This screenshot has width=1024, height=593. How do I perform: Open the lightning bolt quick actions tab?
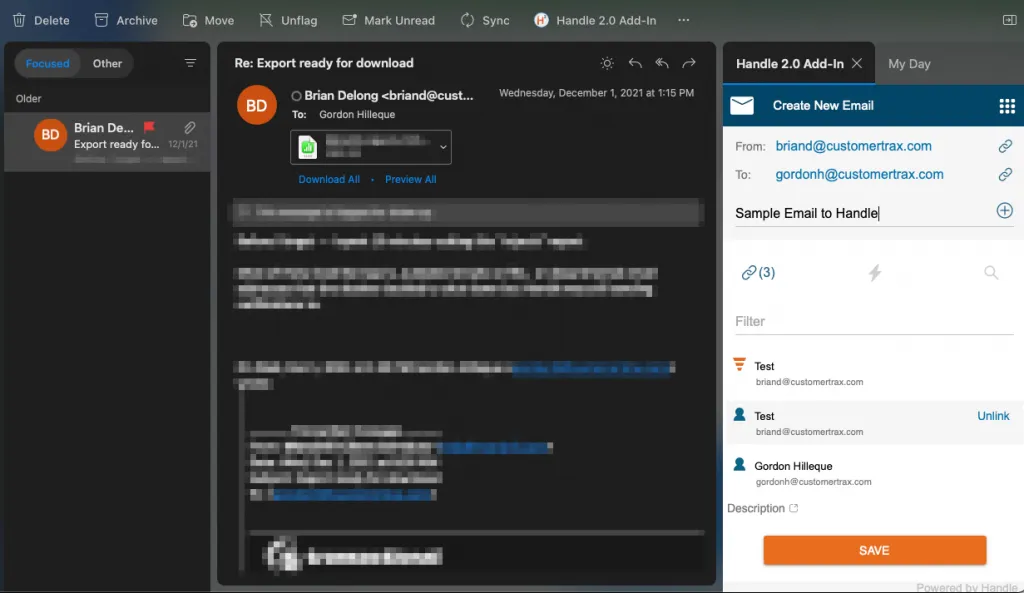tap(875, 272)
